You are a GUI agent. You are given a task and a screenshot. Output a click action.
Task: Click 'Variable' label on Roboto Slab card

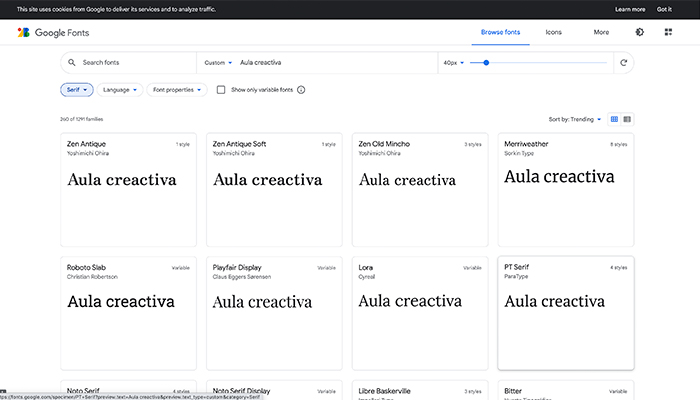pos(181,268)
